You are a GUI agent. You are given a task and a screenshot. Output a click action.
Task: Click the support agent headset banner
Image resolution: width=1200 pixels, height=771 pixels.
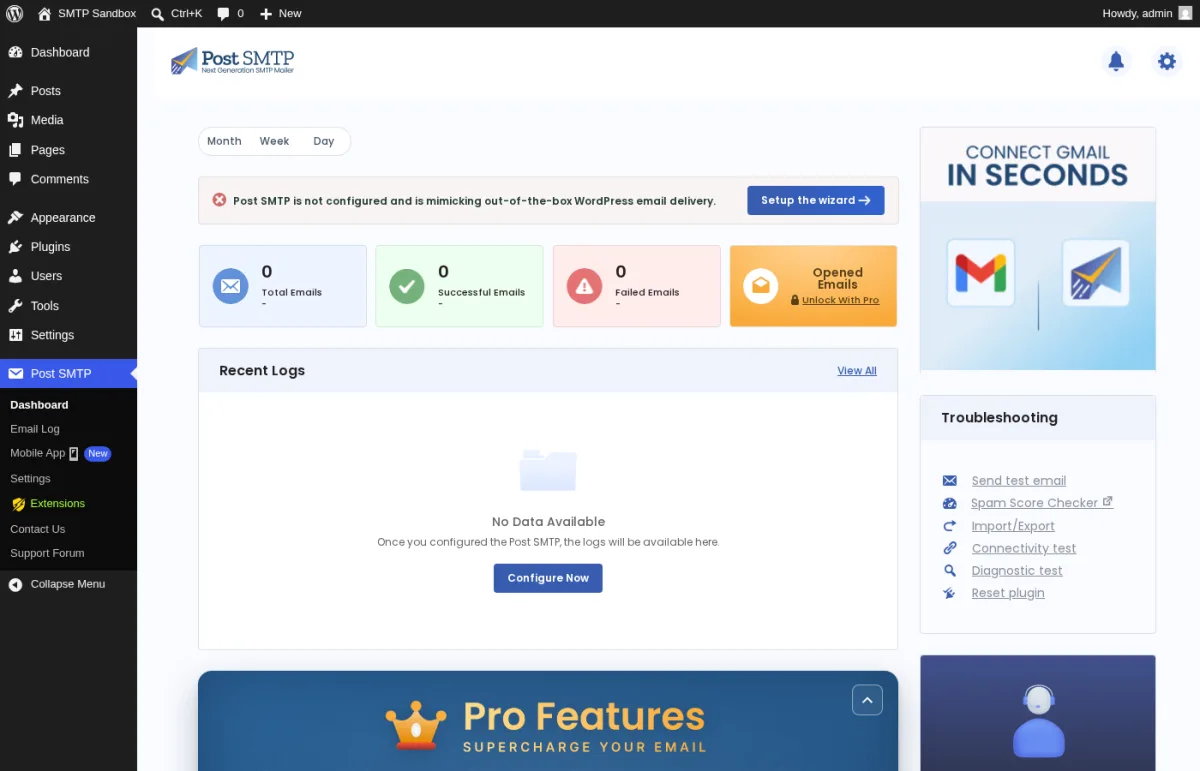click(x=1038, y=713)
